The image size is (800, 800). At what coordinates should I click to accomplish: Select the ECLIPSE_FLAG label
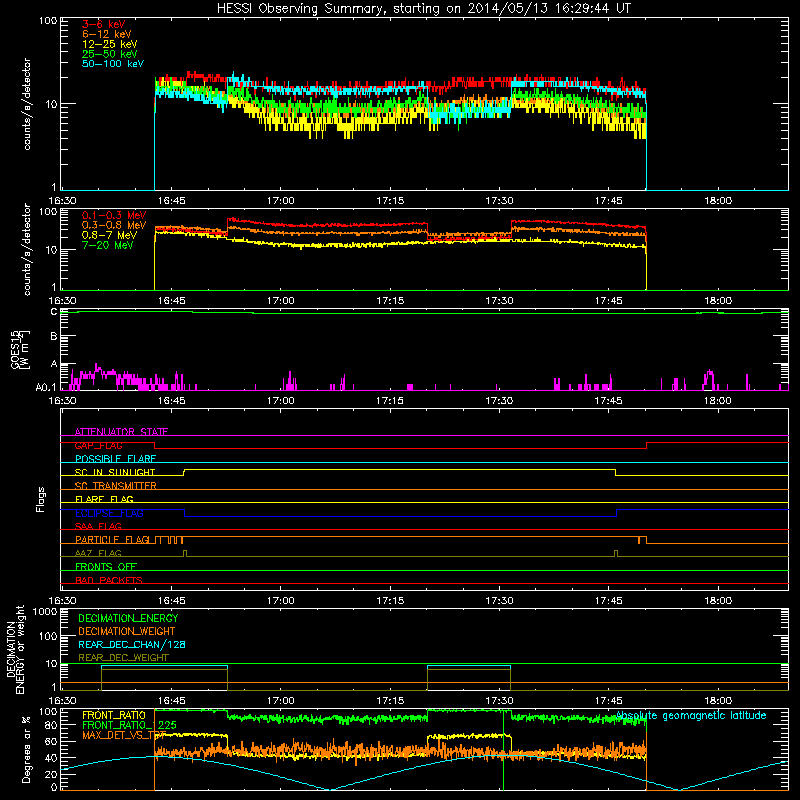(x=109, y=513)
